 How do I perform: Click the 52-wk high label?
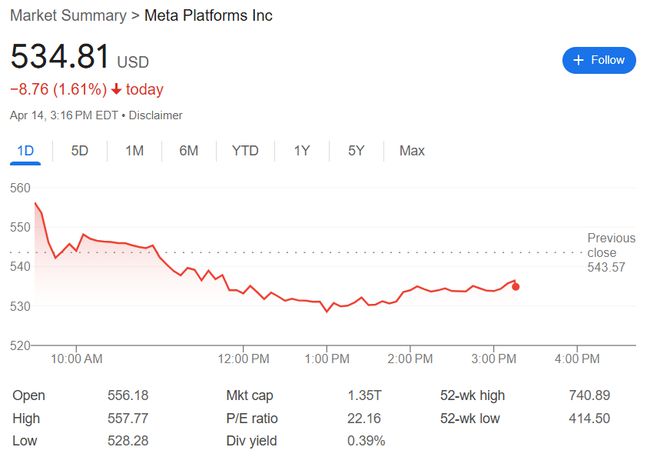[x=475, y=395]
